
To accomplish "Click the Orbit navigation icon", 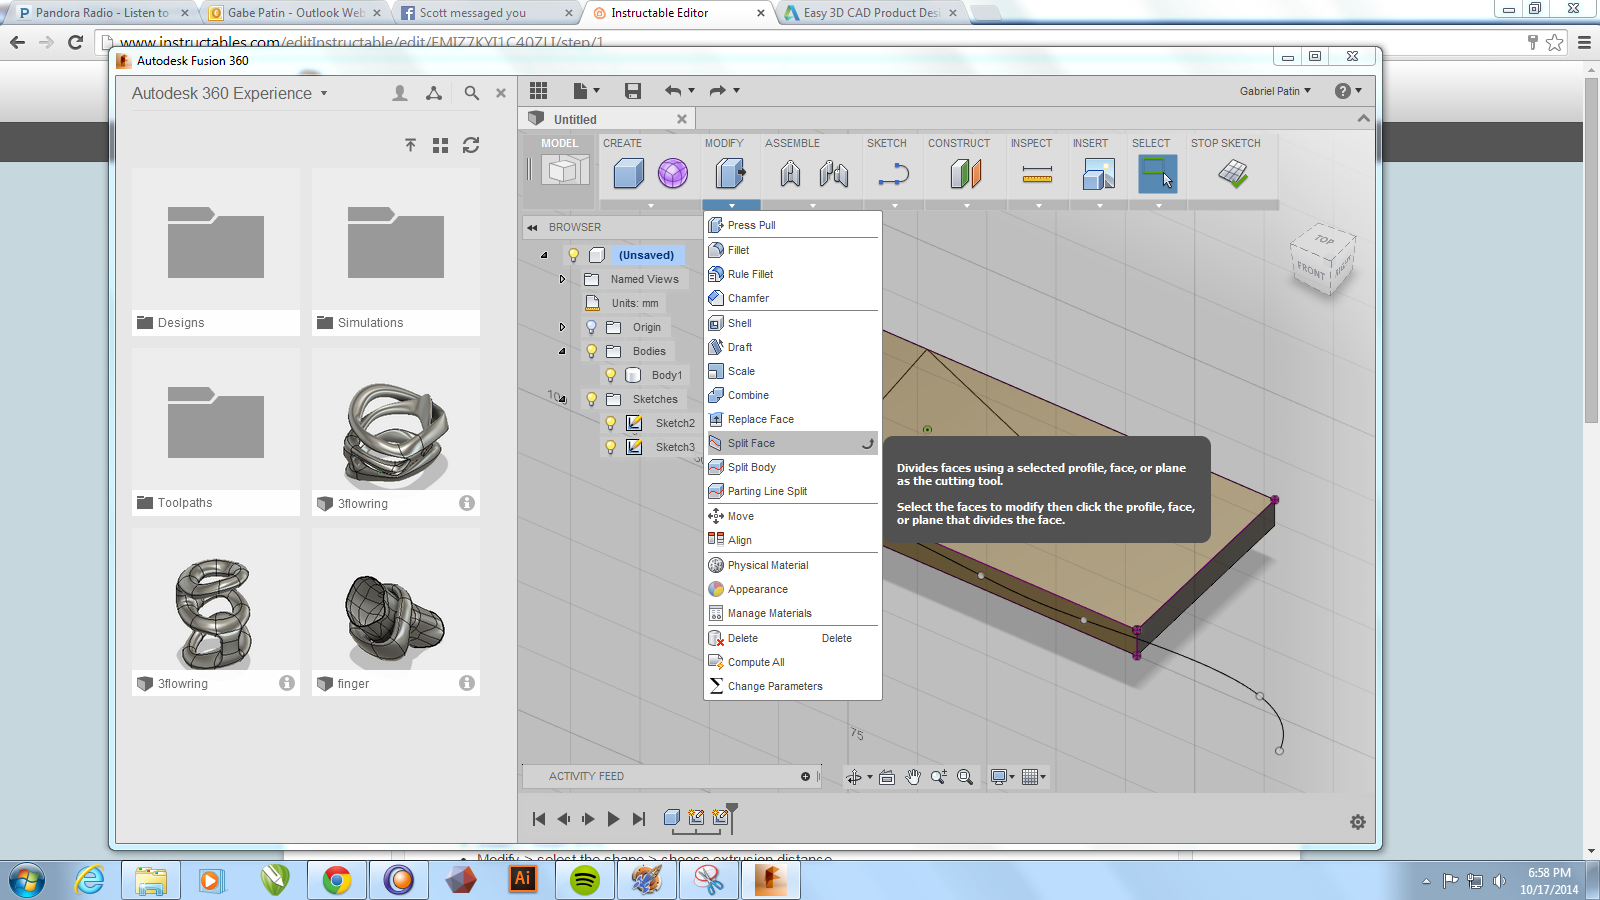I will 854,777.
